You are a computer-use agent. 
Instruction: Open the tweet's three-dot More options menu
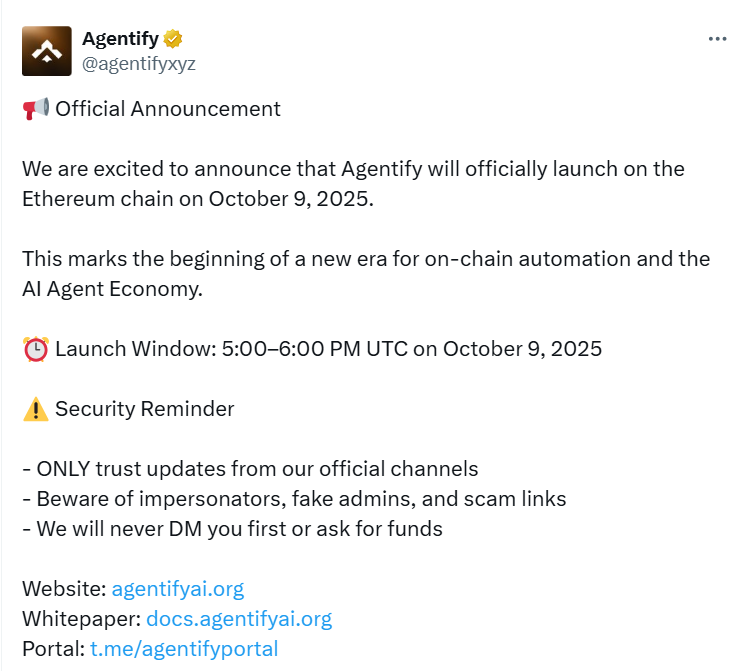tap(717, 39)
